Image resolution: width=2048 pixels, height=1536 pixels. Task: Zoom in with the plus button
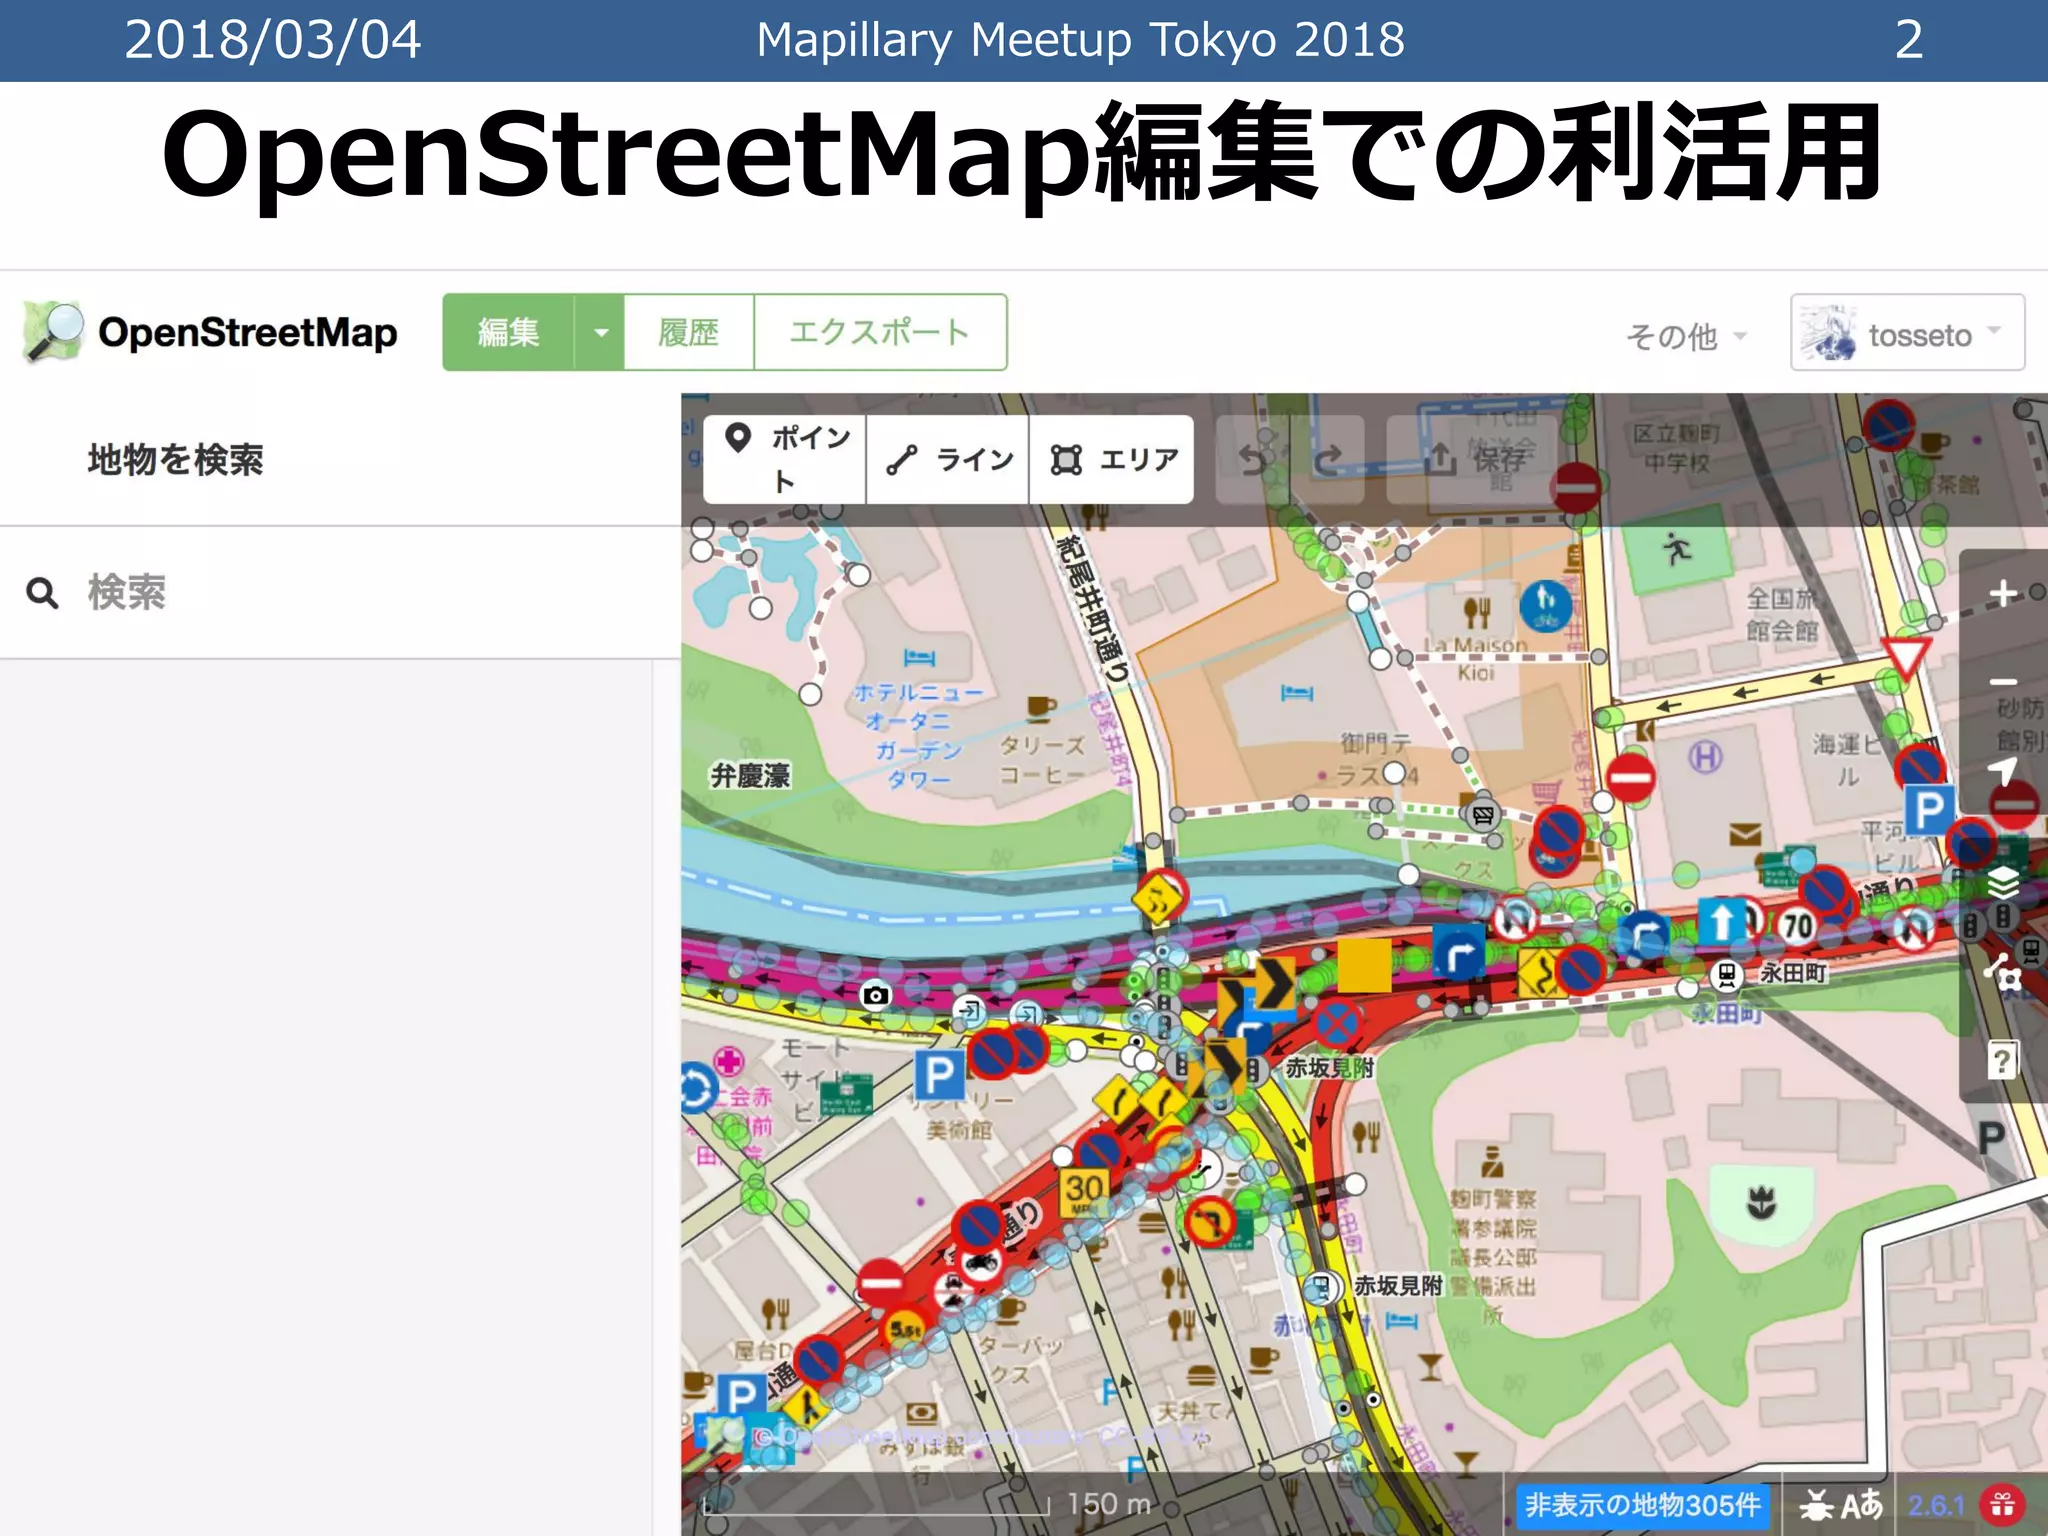coord(2002,594)
